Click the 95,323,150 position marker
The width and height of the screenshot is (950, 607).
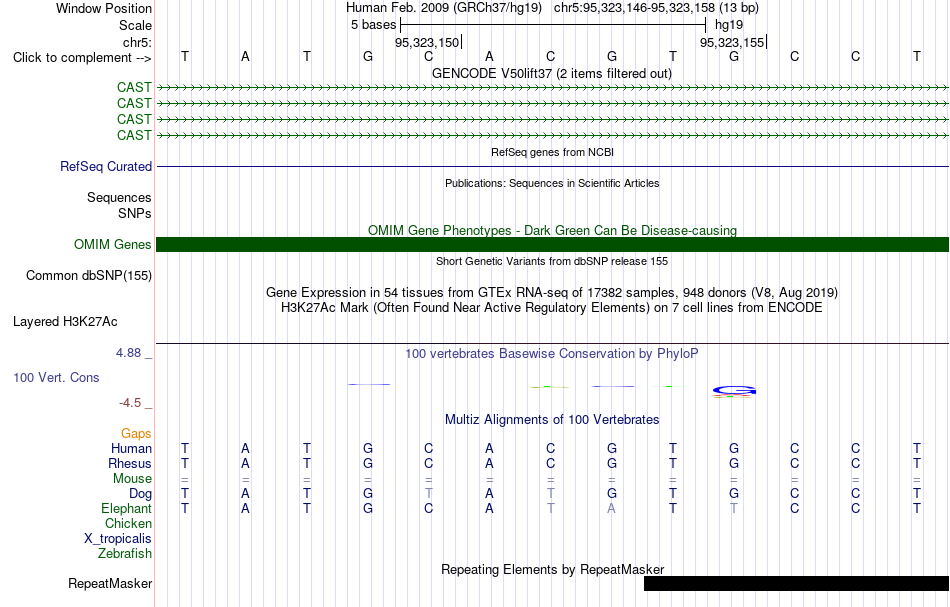click(428, 42)
